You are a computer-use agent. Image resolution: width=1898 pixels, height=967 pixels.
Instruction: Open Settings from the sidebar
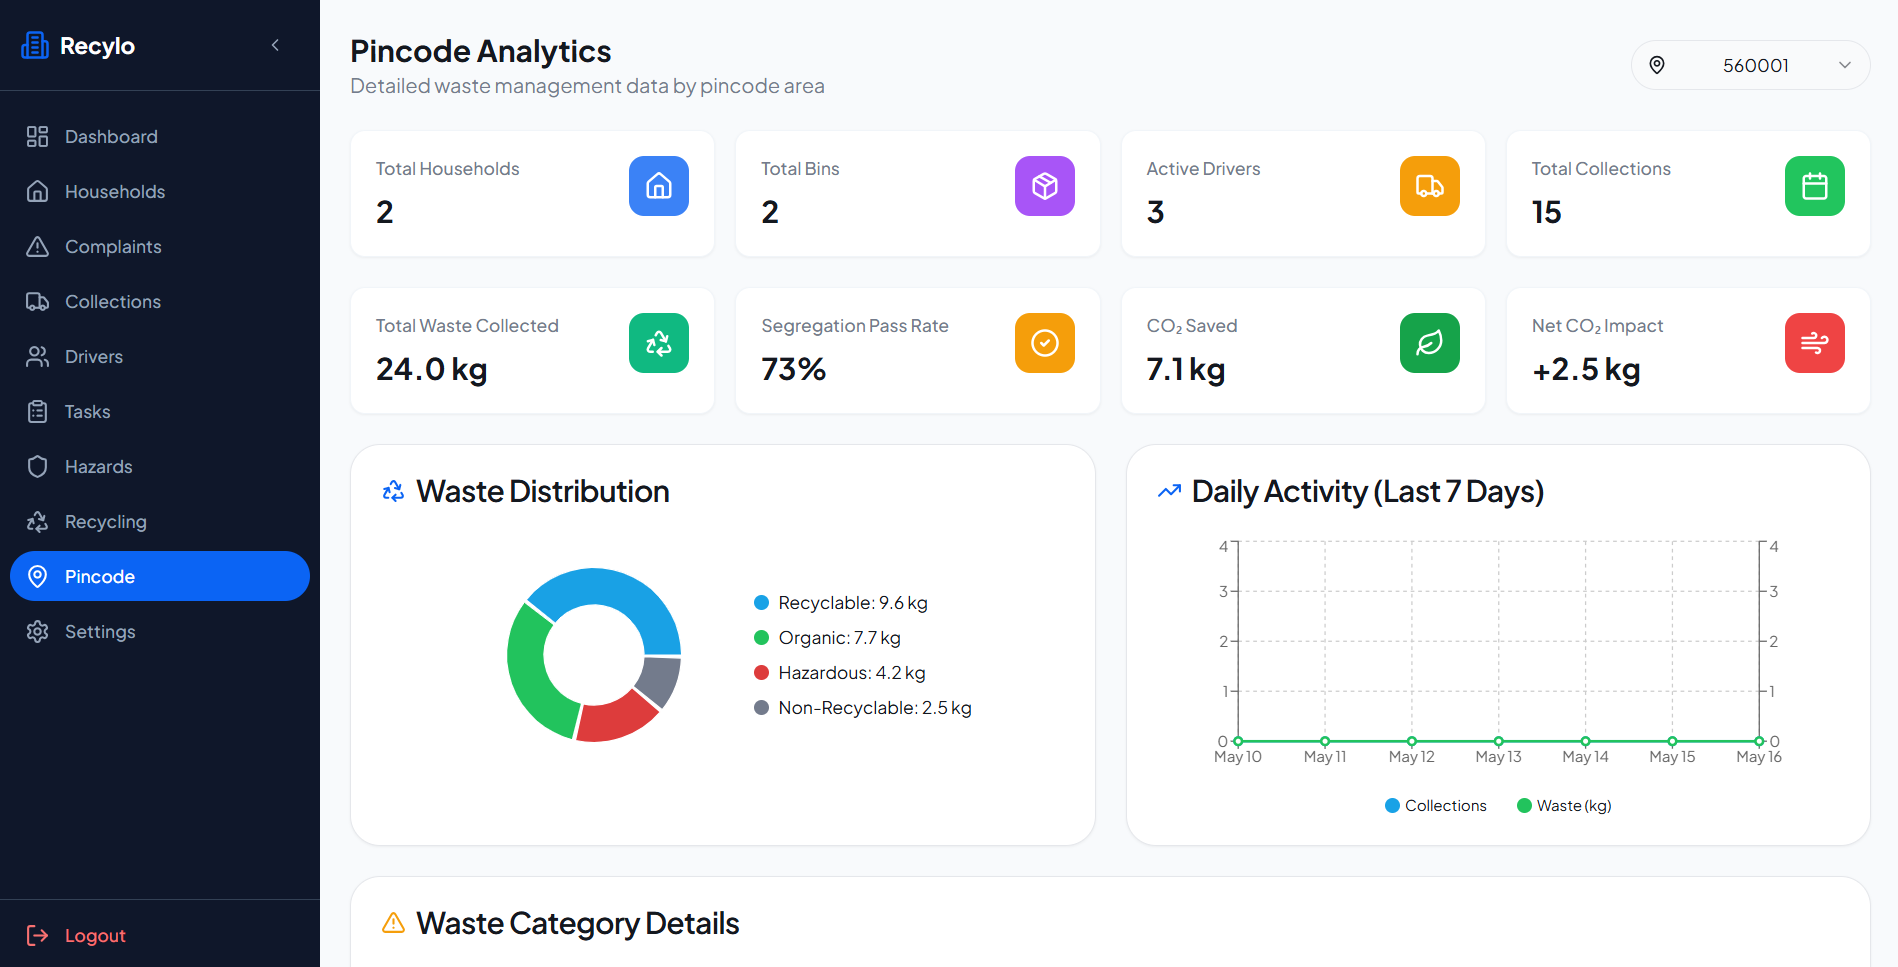click(x=160, y=632)
